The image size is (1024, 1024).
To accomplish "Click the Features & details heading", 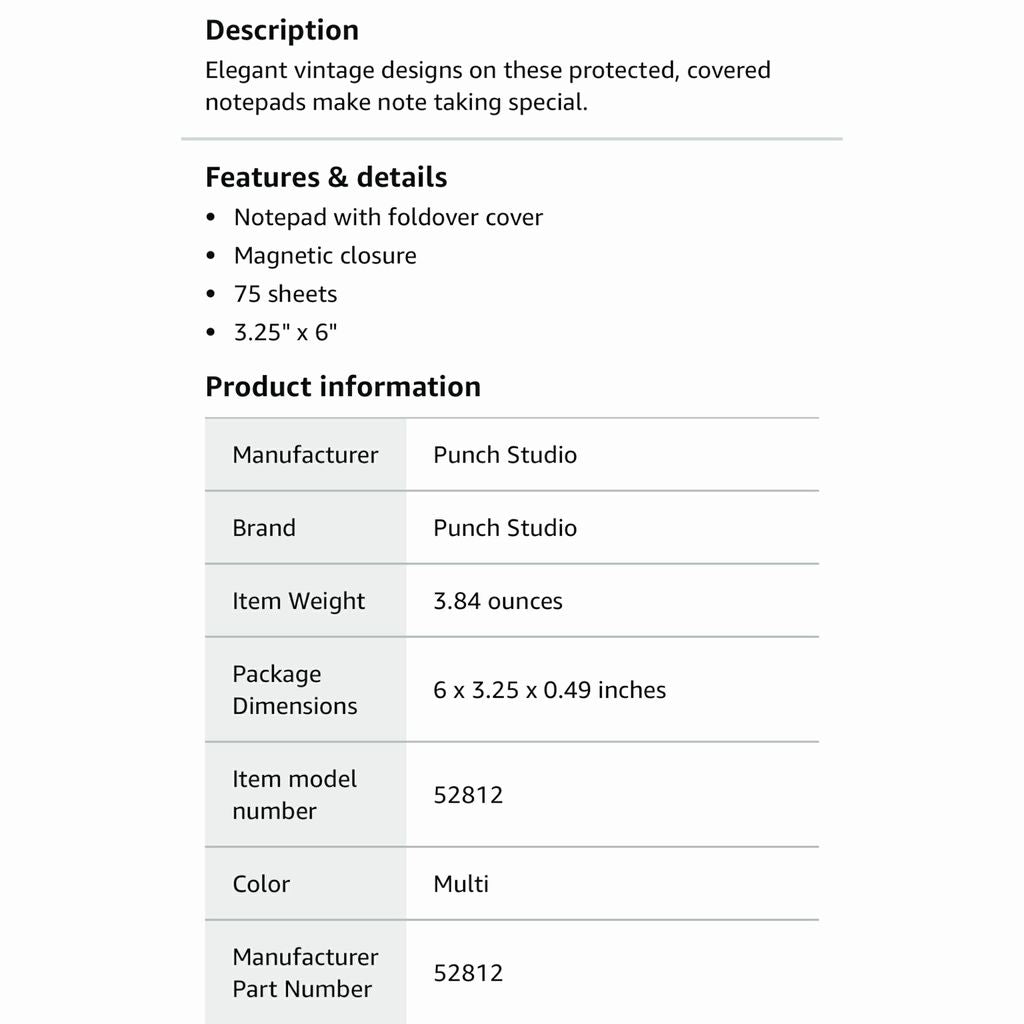I will pos(326,177).
